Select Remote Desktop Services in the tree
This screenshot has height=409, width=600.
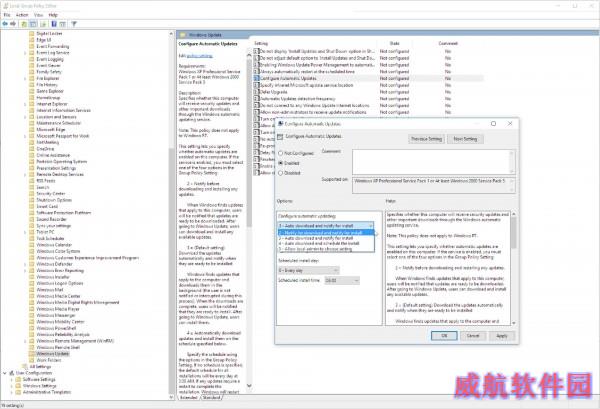coord(60,174)
